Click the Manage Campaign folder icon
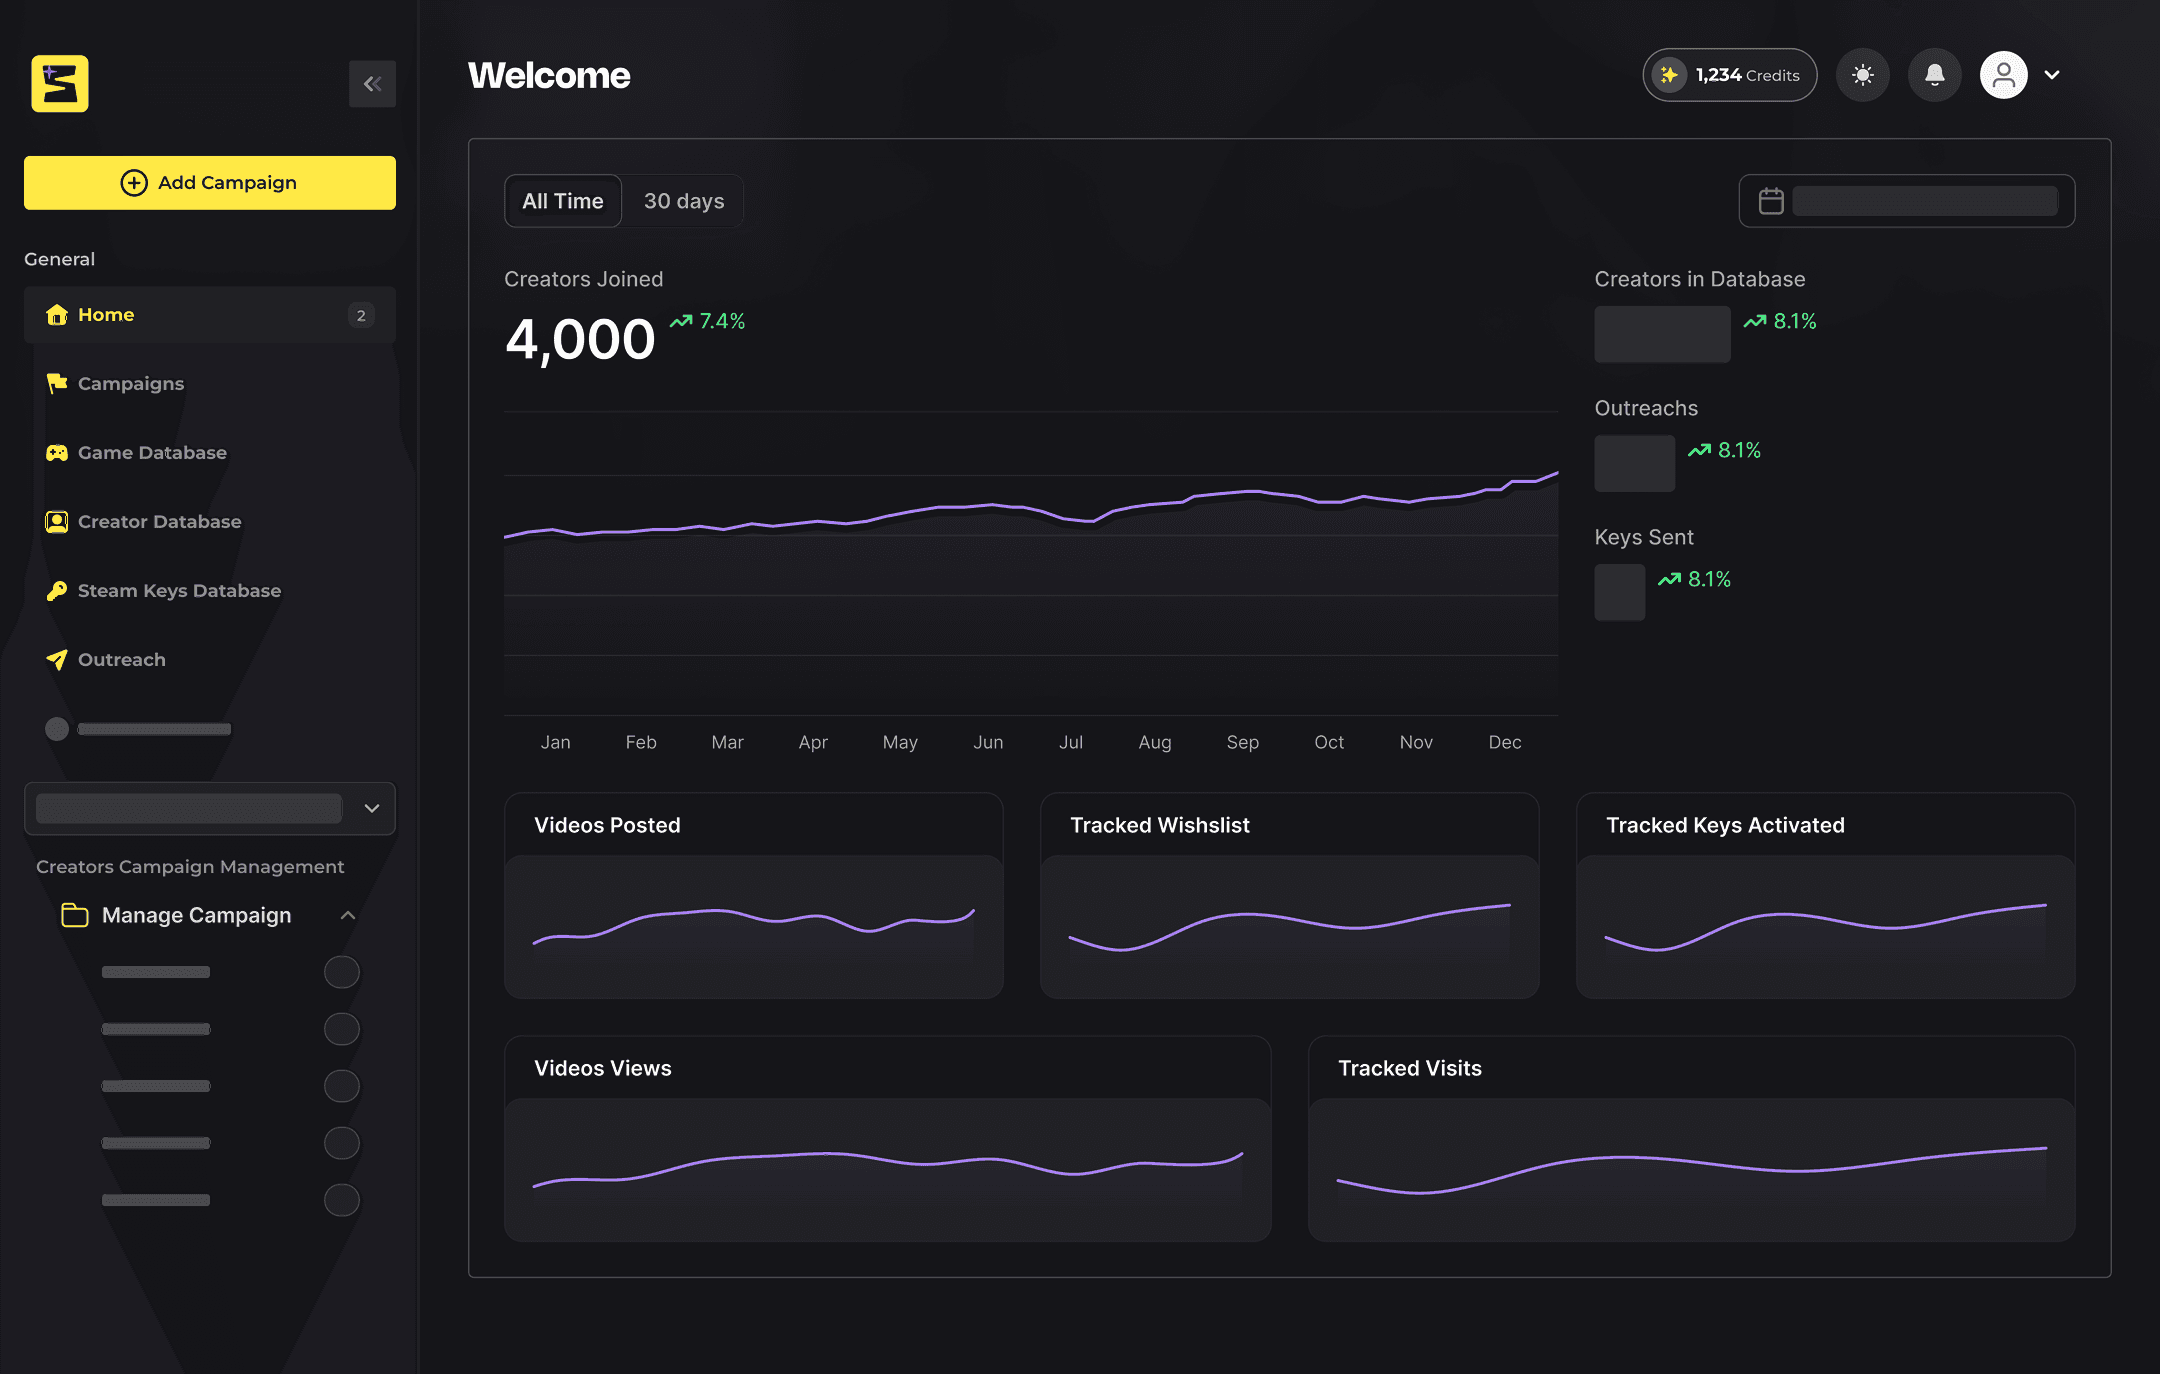This screenshot has height=1374, width=2160. (75, 915)
